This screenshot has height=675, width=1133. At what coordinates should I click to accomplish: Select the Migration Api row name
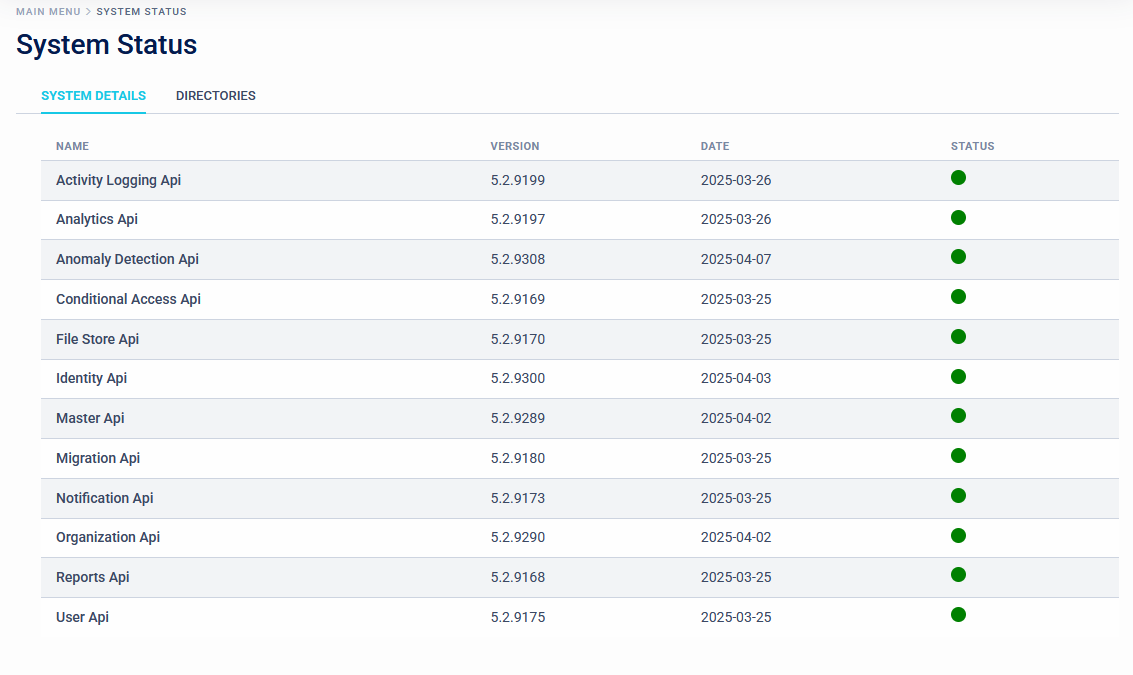[x=98, y=458]
